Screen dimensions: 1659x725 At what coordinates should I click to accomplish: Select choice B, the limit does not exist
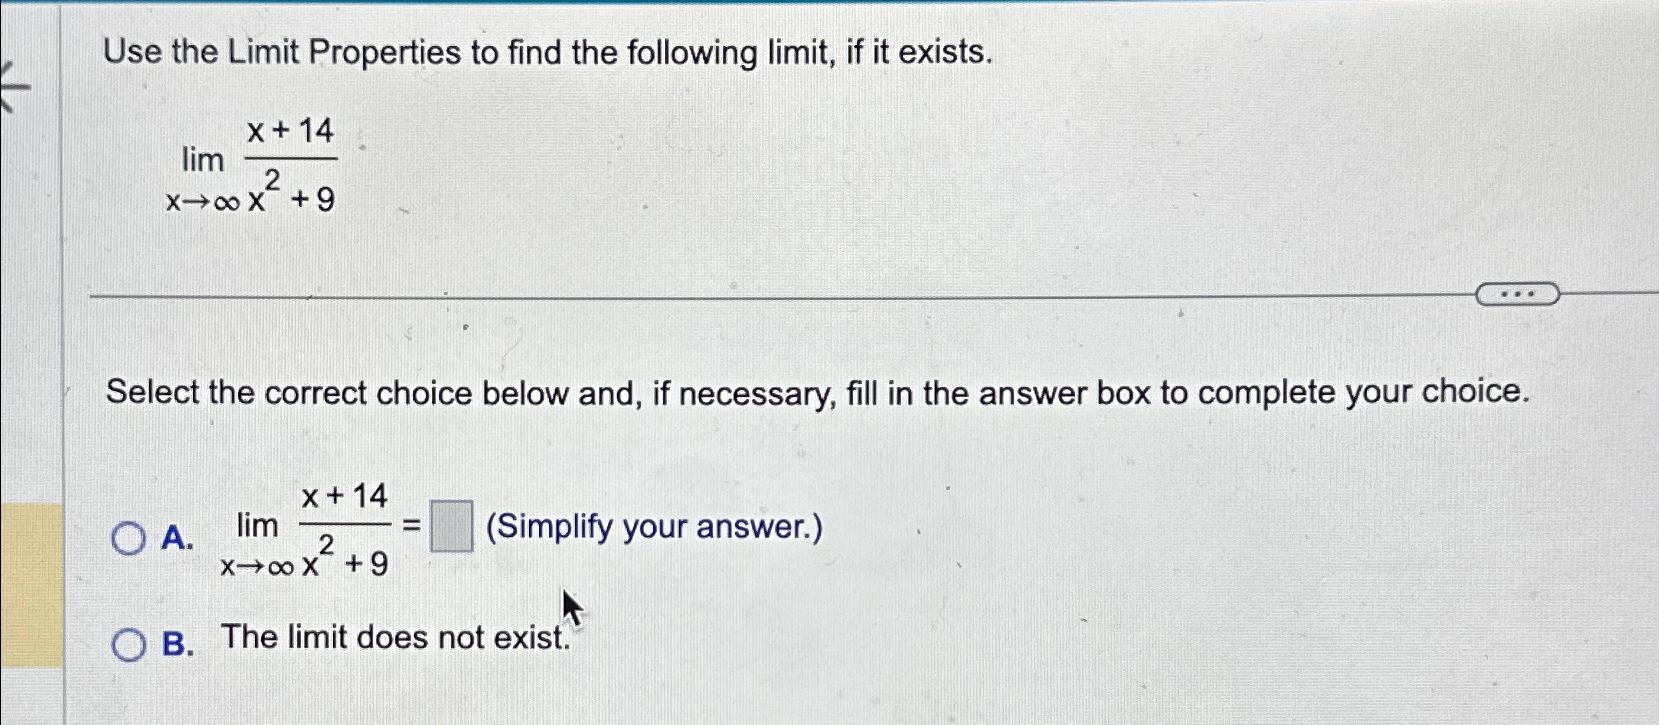coord(130,645)
